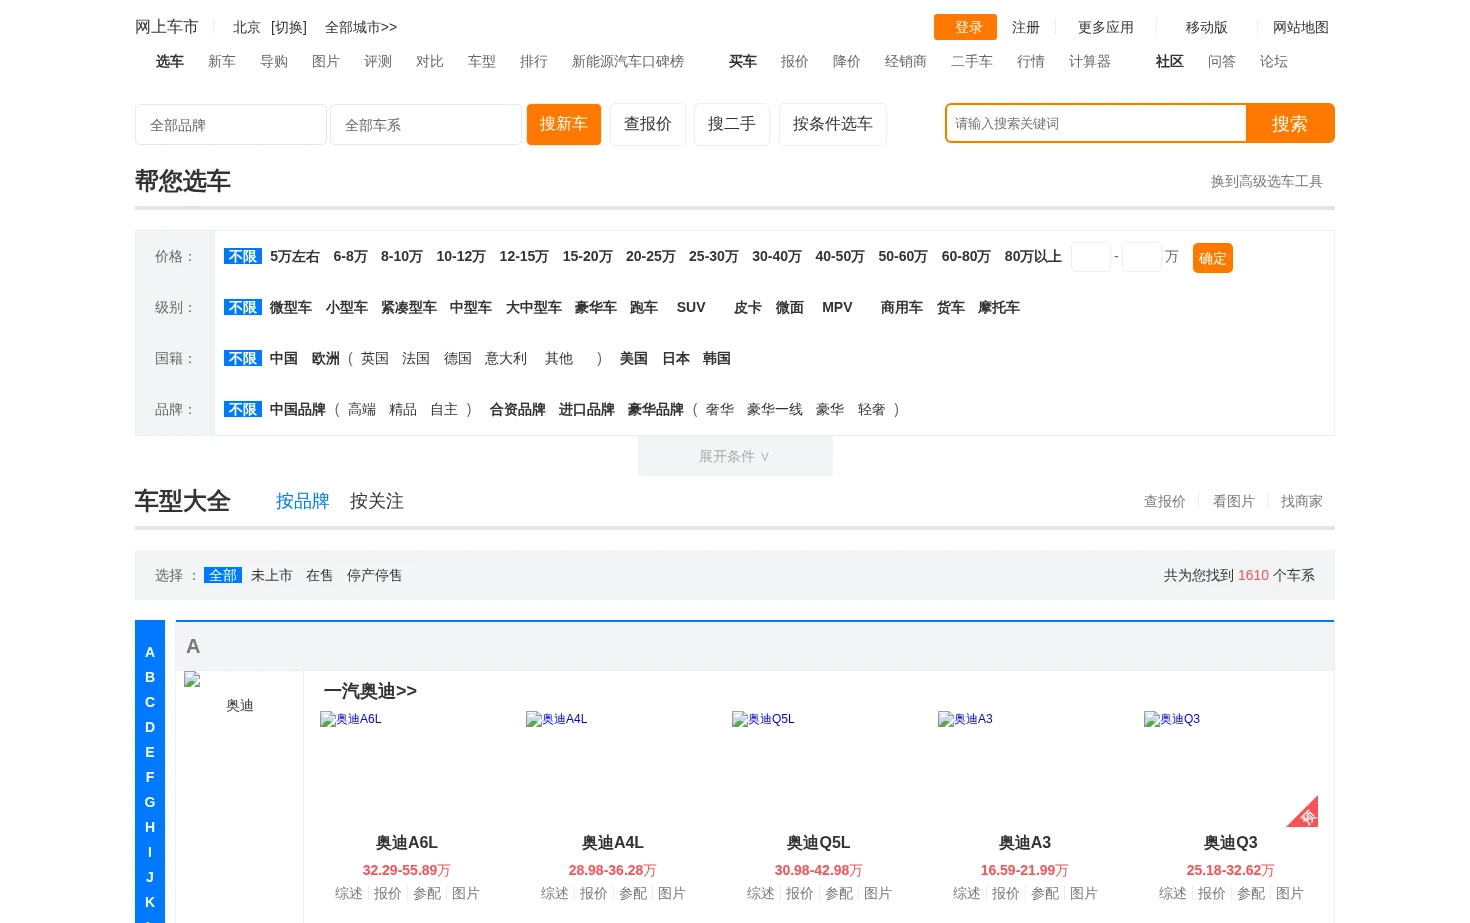Click 参配 under 奥迪Q5L
Viewport: 1470px width, 923px height.
click(839, 893)
